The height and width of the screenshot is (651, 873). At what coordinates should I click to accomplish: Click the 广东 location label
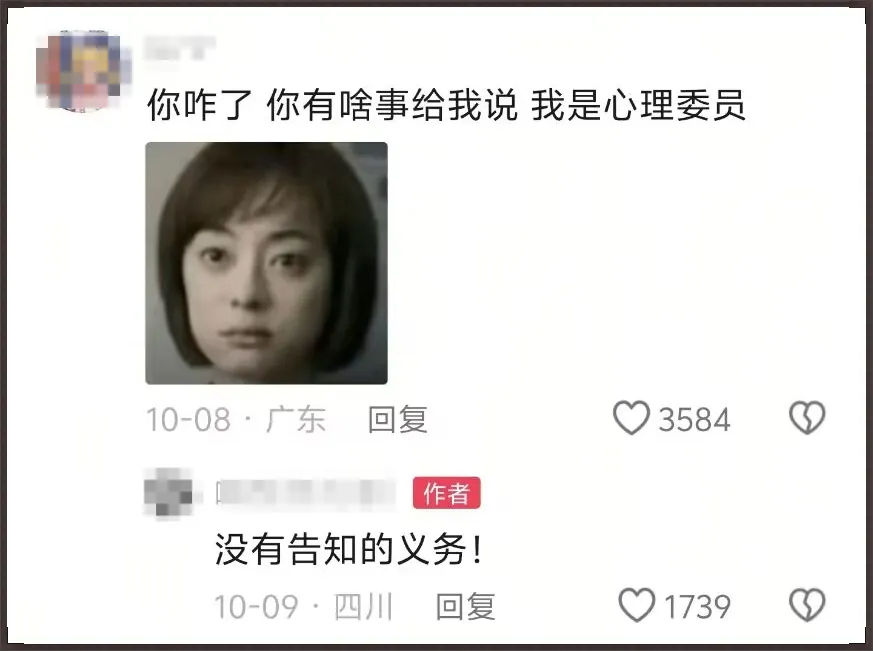(296, 419)
